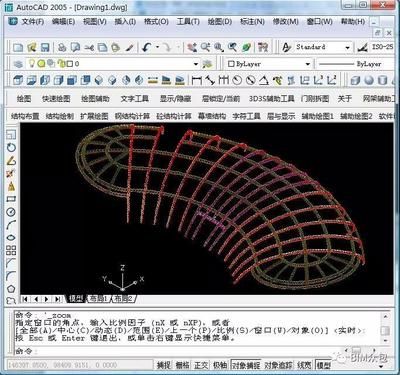The image size is (400, 375).
Task: Open the ByLayer linetype dropdown
Action: tap(355, 64)
